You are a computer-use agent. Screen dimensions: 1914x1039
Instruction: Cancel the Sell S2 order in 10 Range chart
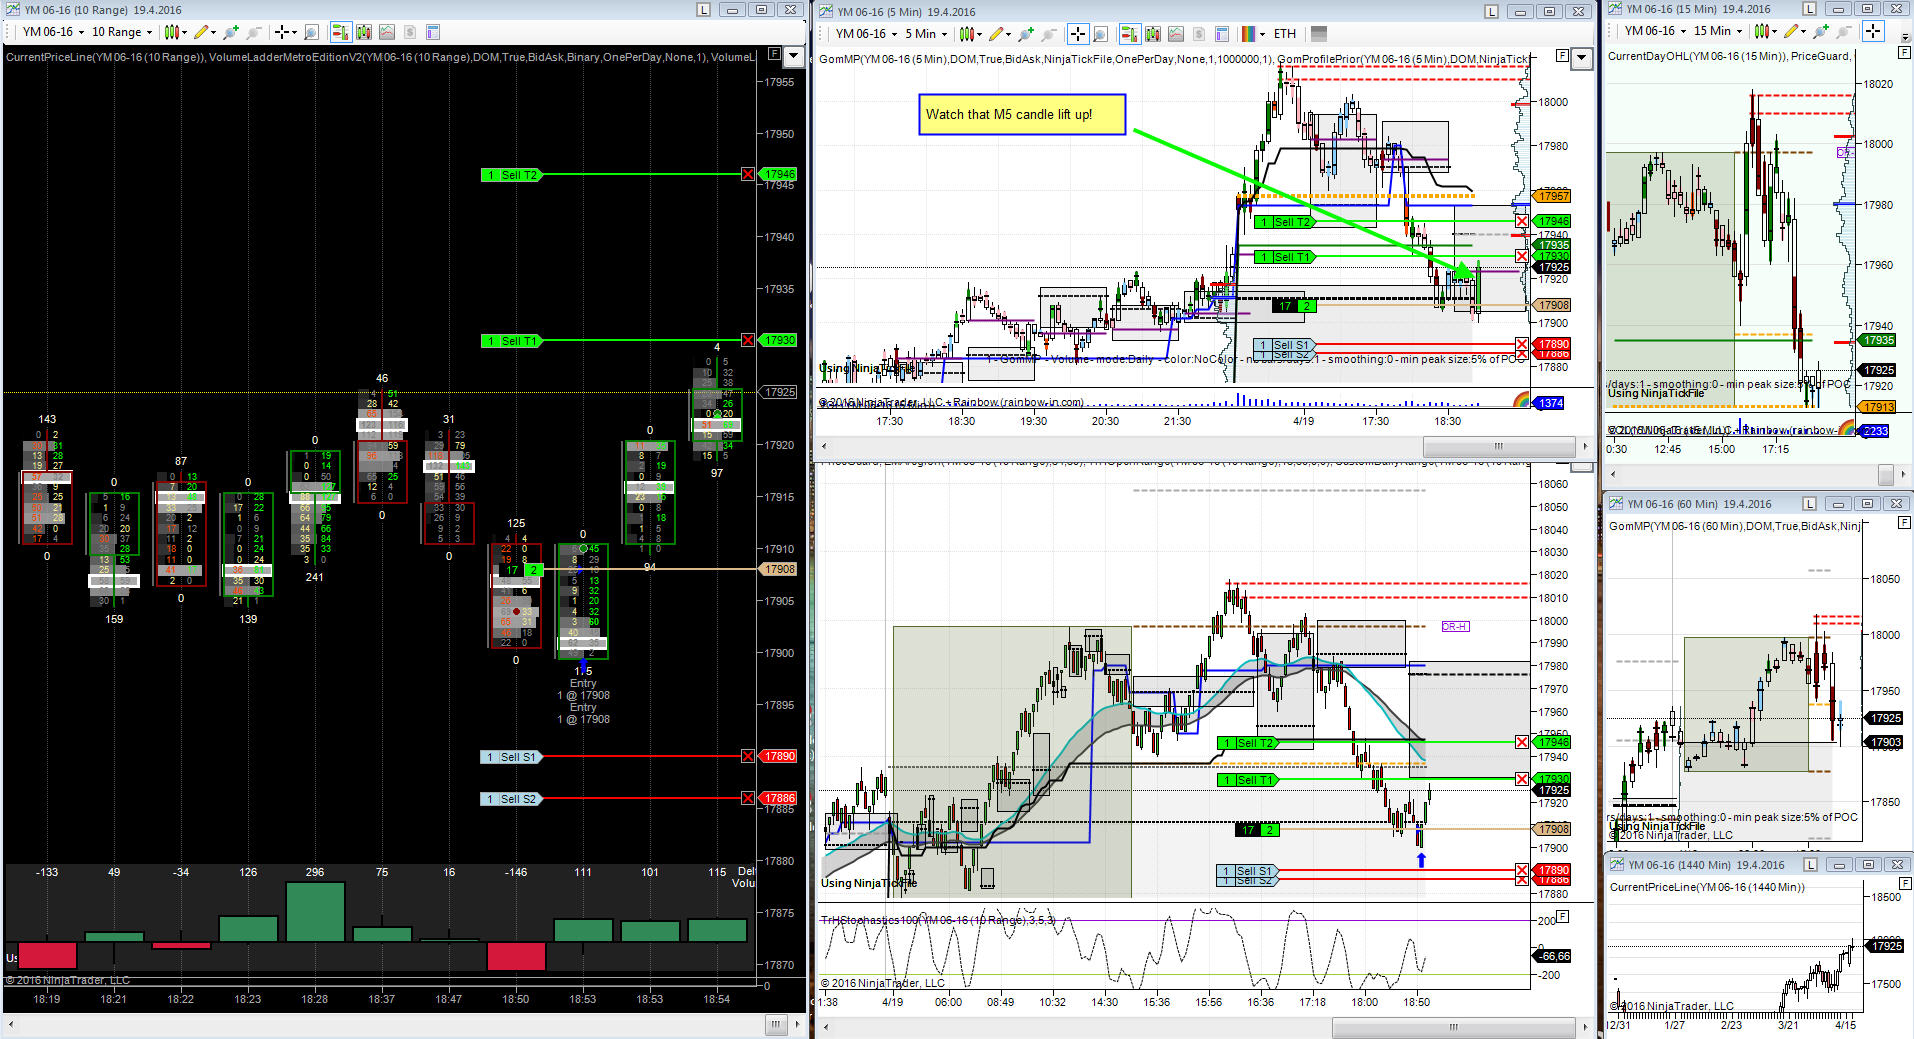748,799
